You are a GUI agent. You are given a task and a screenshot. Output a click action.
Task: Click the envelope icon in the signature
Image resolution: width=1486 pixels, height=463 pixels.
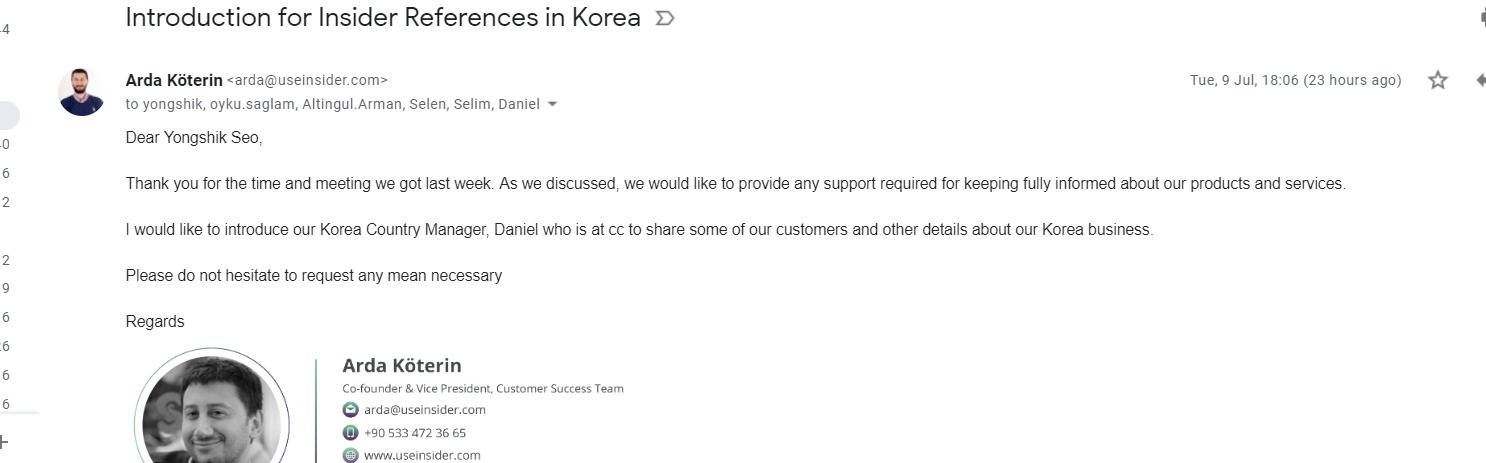click(x=350, y=410)
